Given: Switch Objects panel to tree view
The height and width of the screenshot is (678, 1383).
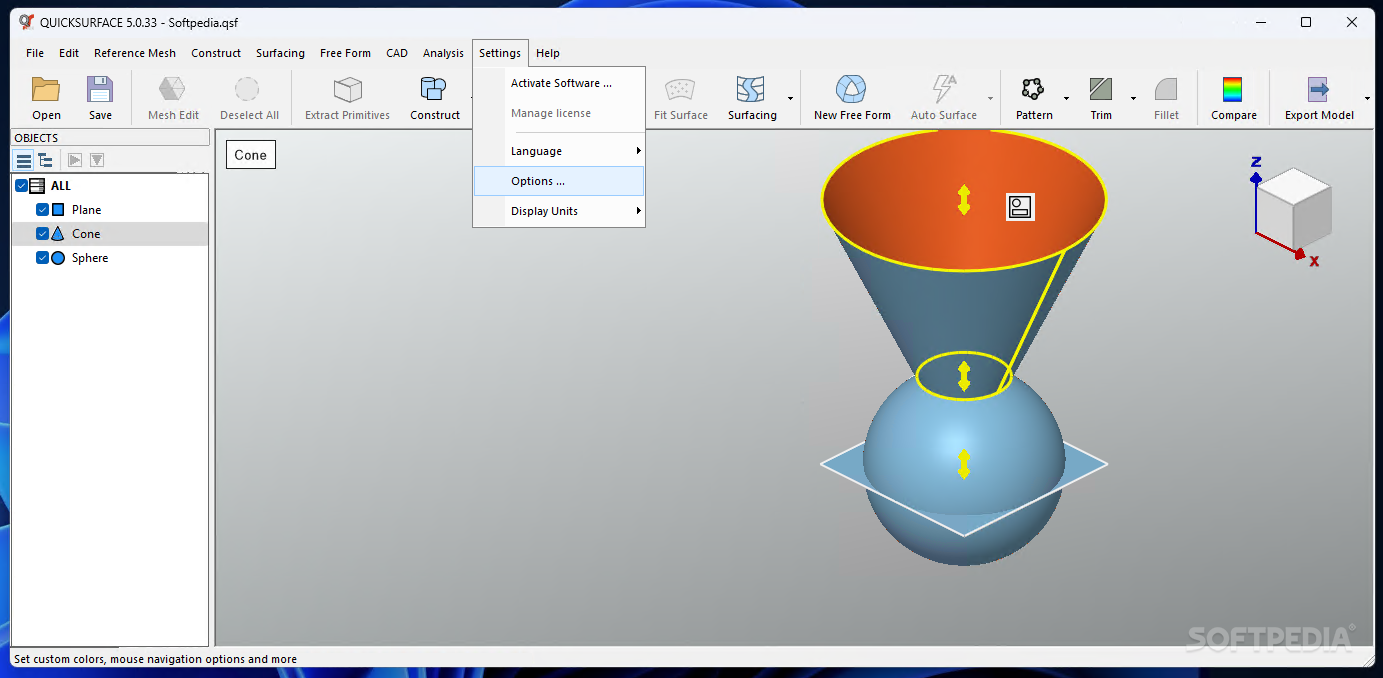Looking at the screenshot, I should pos(46,160).
